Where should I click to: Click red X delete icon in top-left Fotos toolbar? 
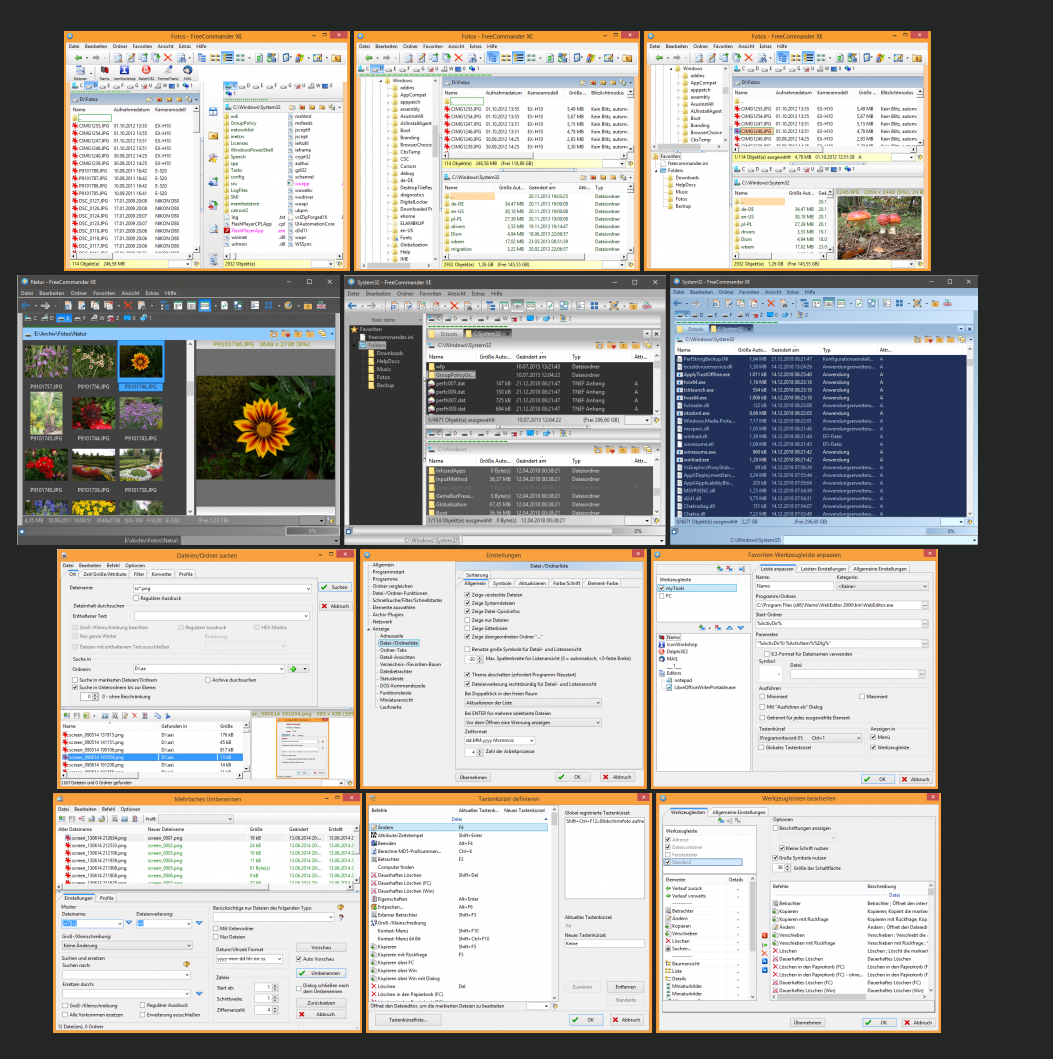tap(168, 58)
